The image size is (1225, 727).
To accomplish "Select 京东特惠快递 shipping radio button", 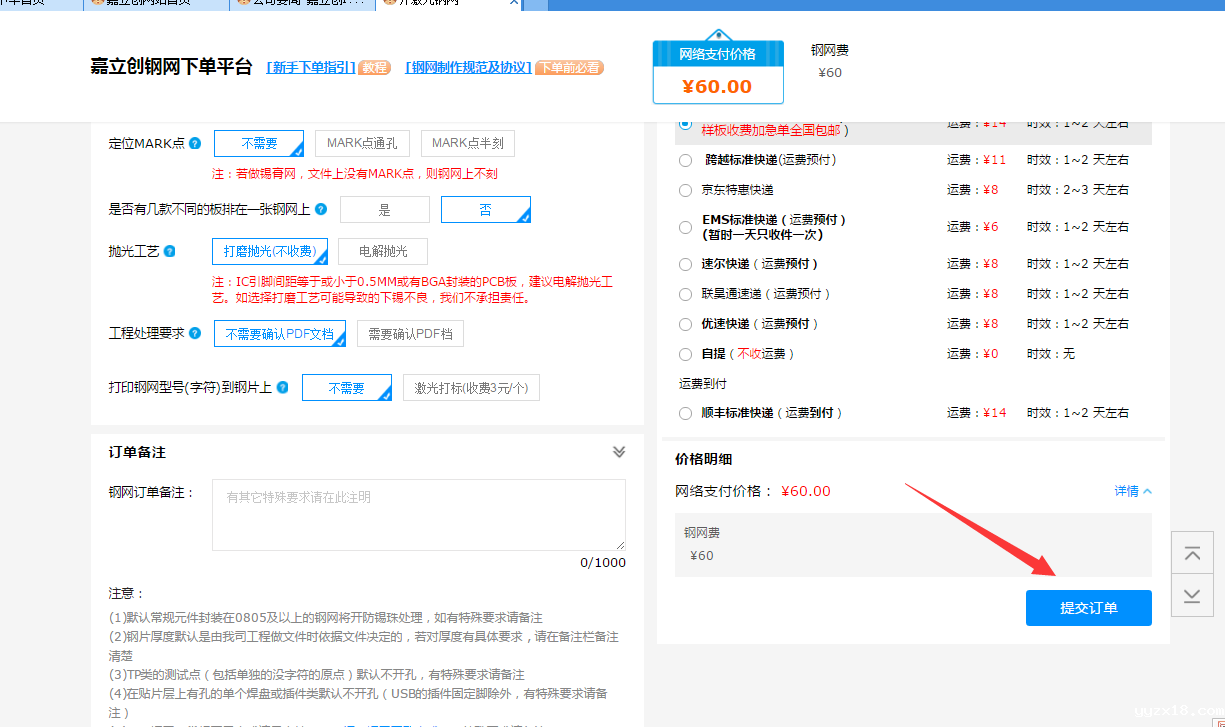I will click(x=685, y=190).
